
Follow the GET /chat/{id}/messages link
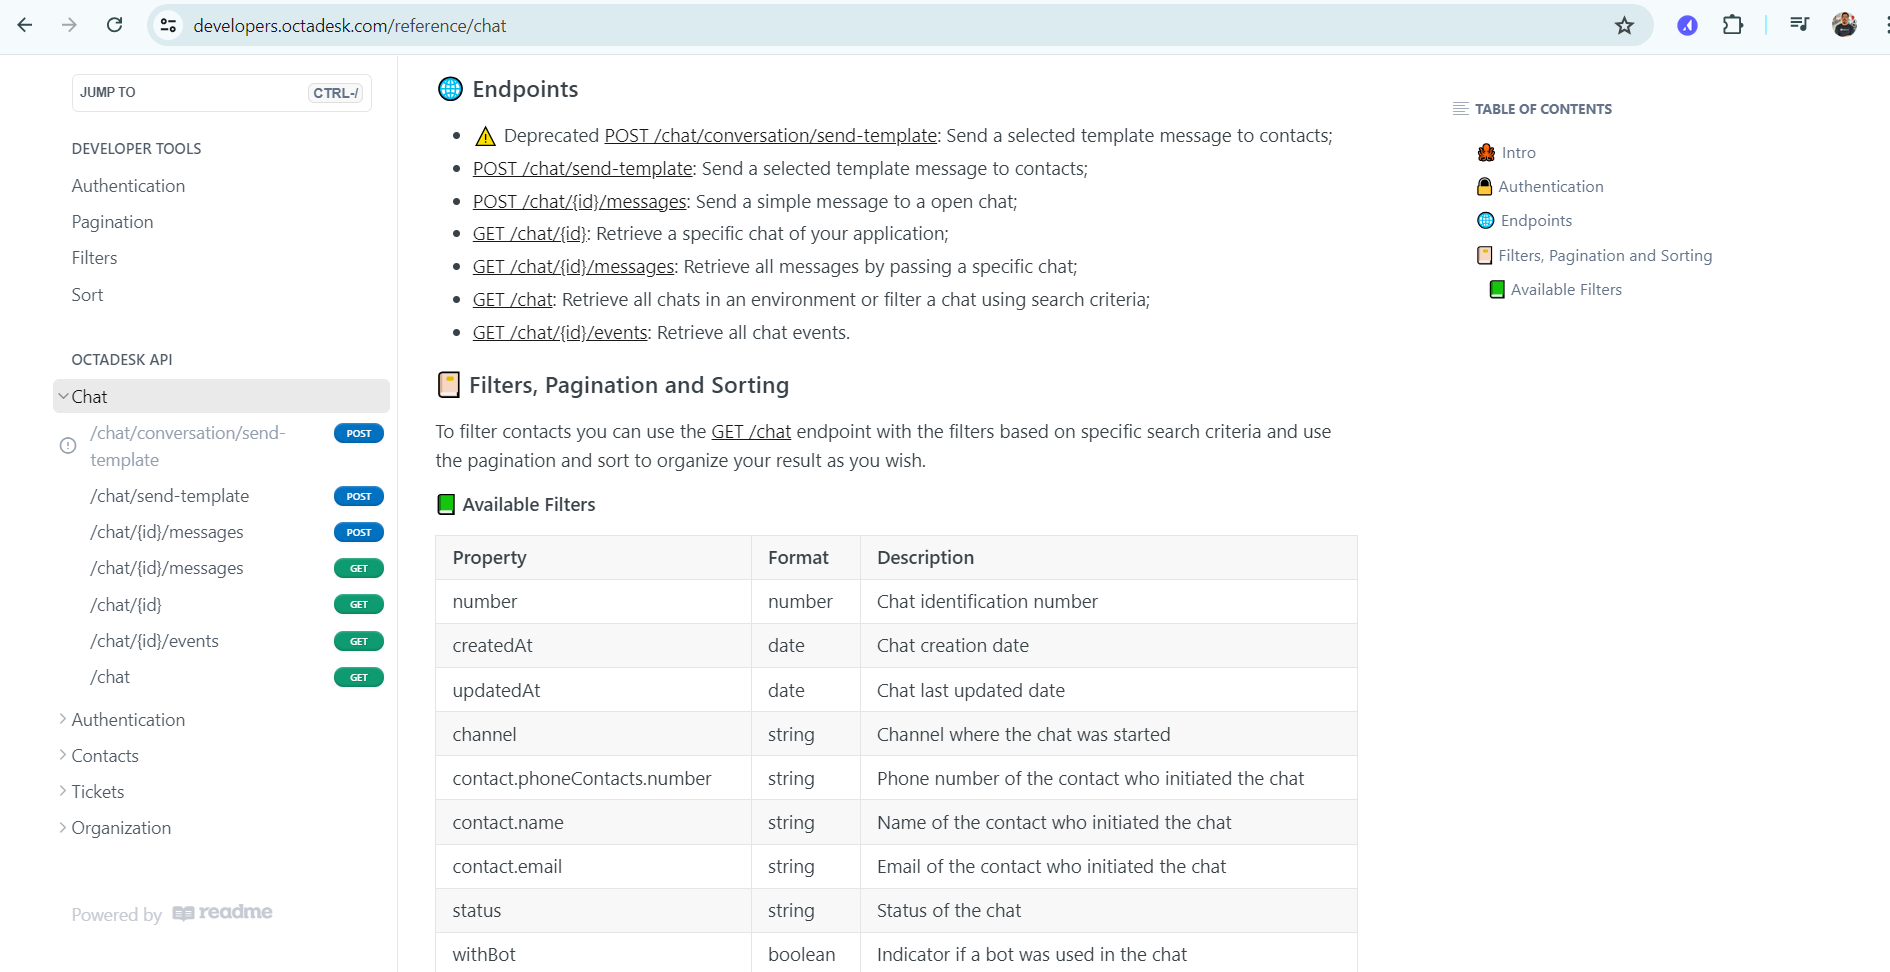pos(574,267)
